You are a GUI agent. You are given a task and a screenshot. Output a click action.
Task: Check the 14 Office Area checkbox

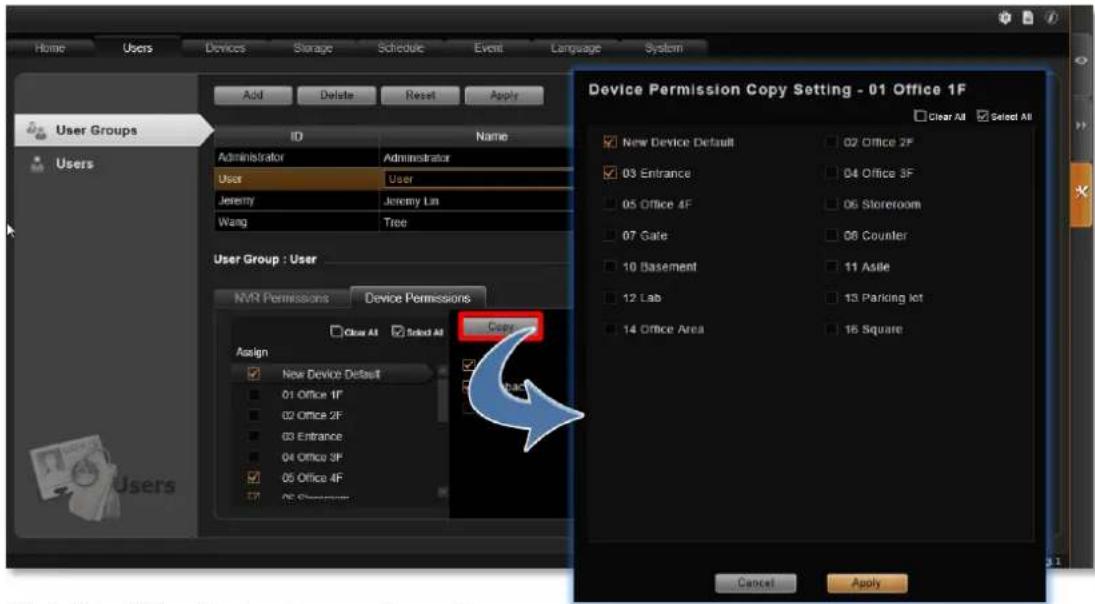click(x=610, y=329)
